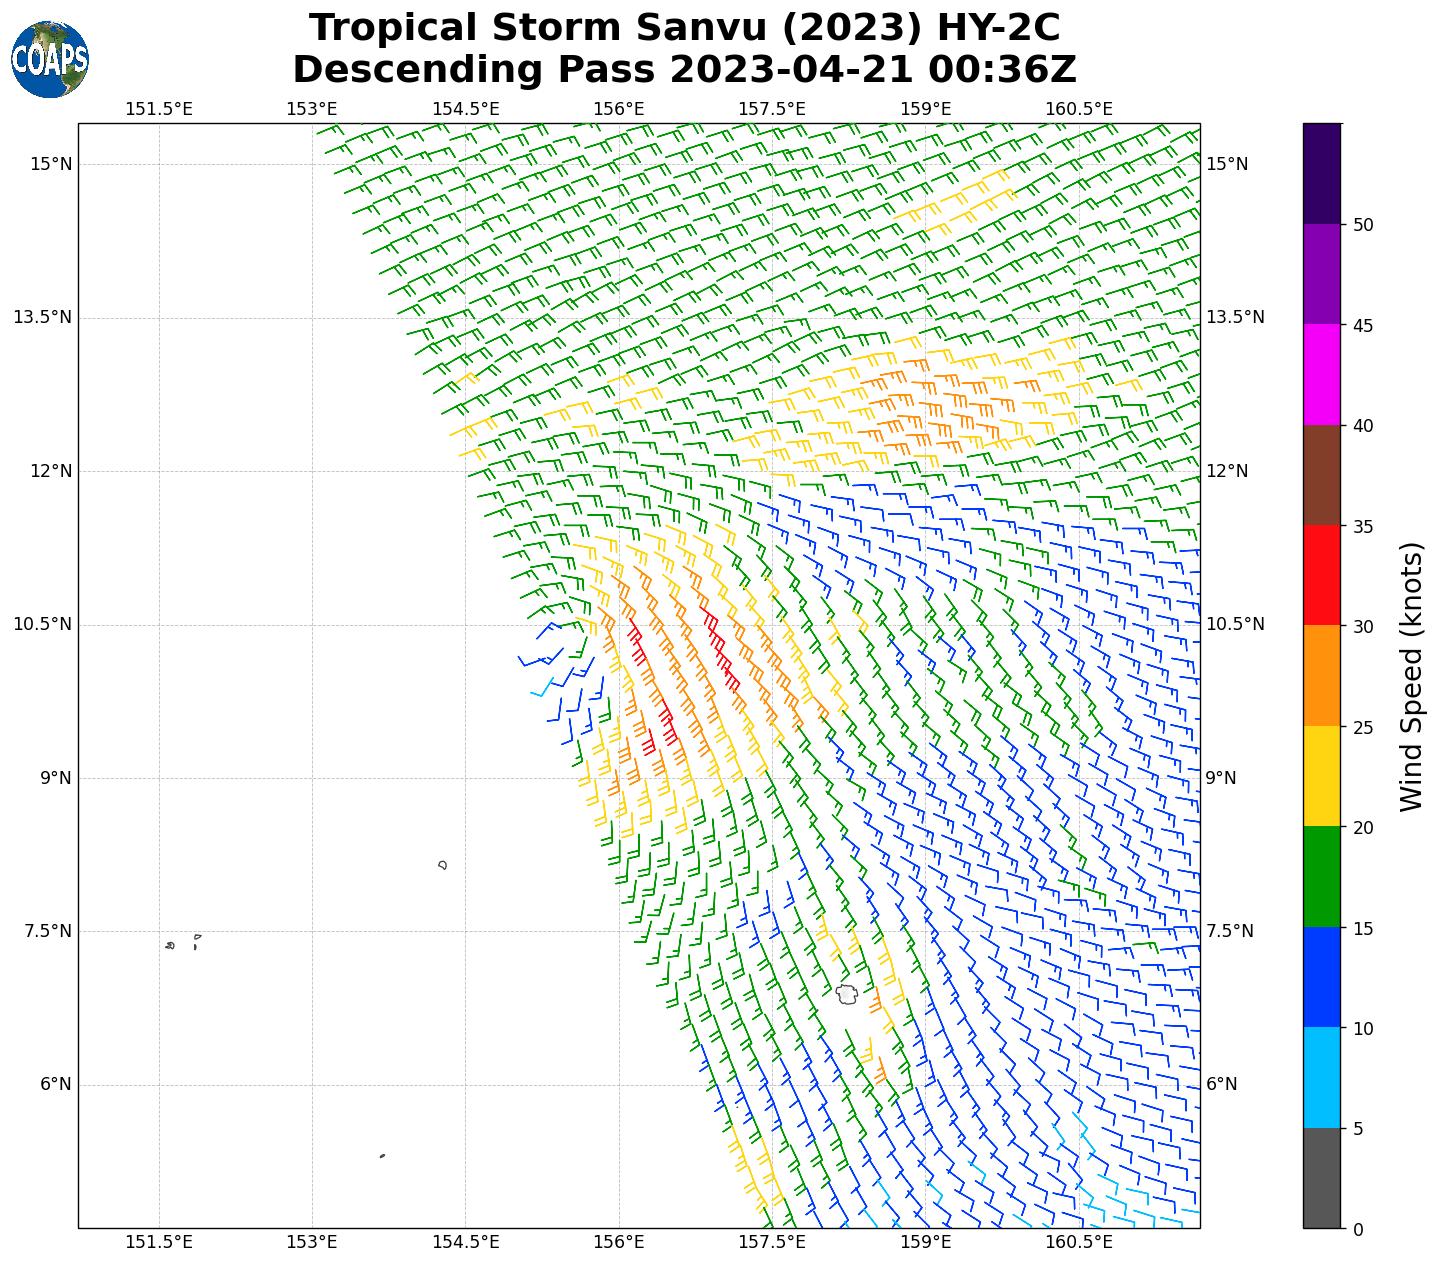Select the dark blue 10-15 knot band
Screen dimensions: 1440x1264
pyautogui.click(x=1322, y=977)
